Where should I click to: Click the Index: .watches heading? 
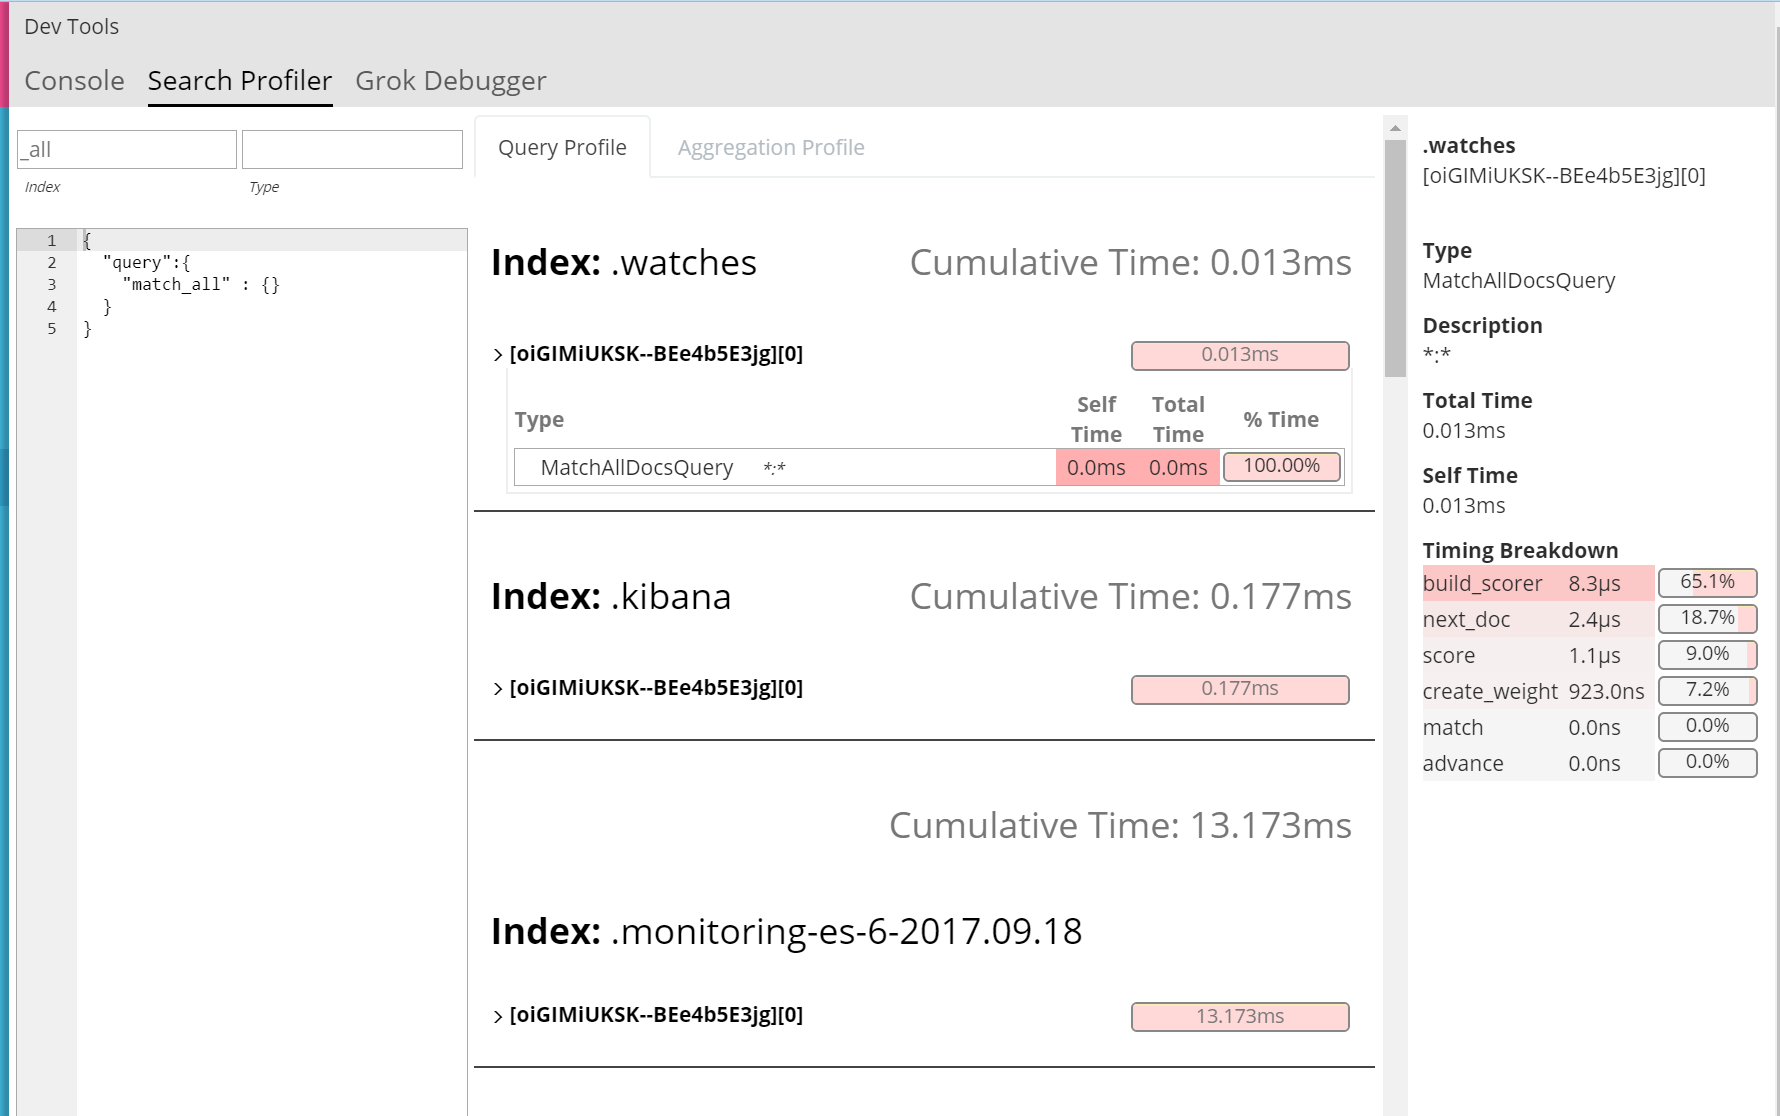tap(624, 262)
